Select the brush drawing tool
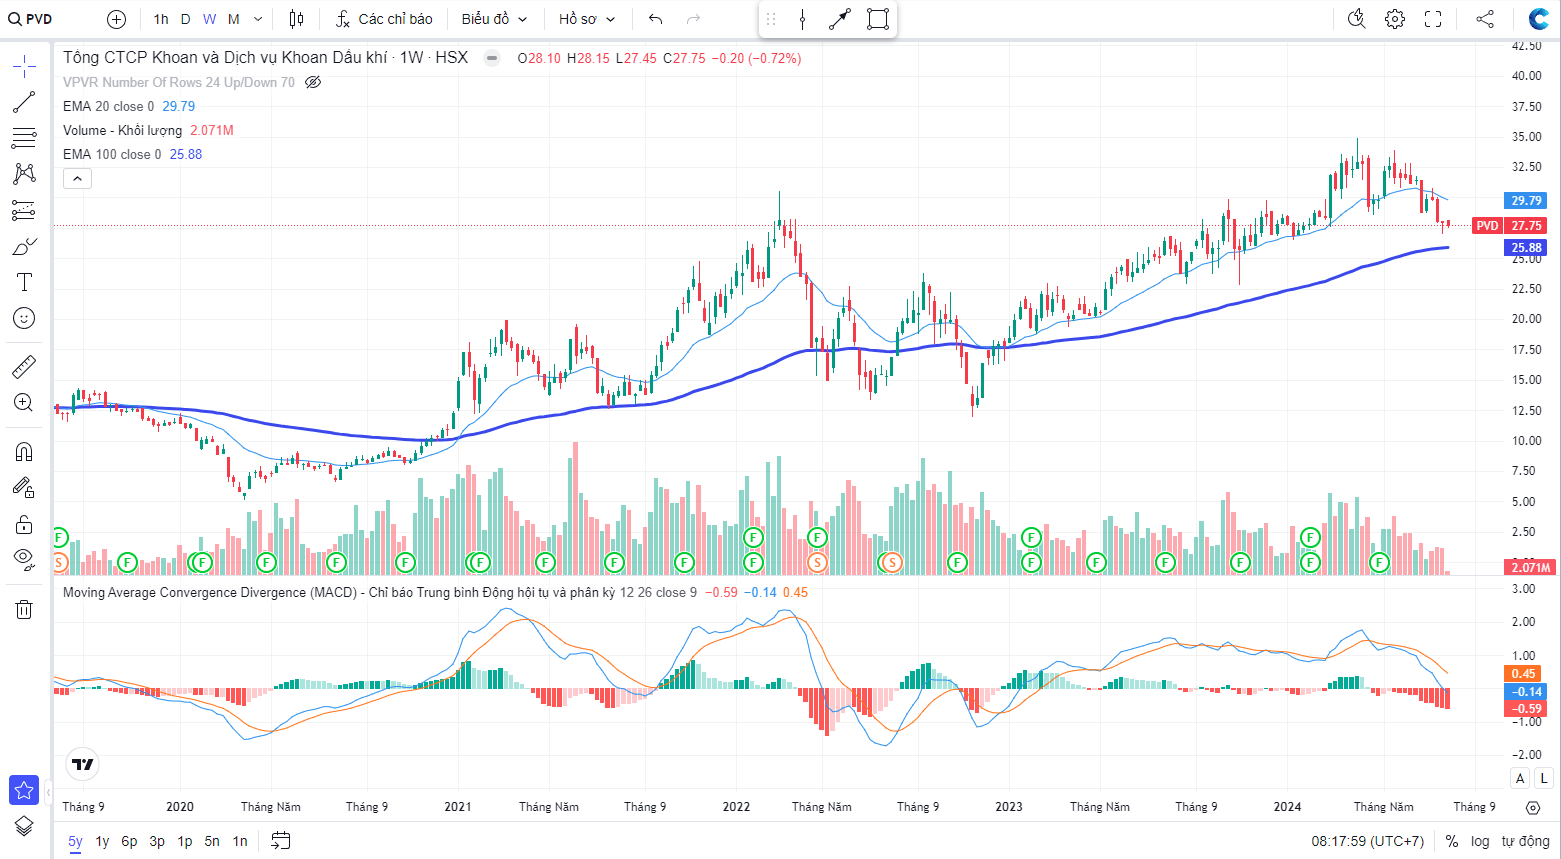Viewport: 1561px width, 859px height. [24, 246]
